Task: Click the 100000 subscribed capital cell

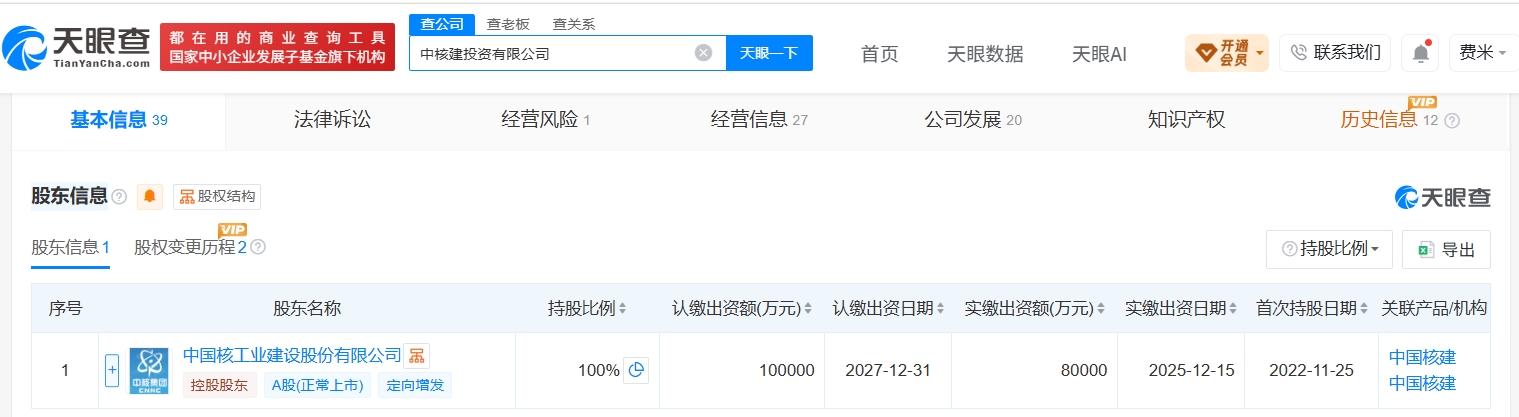Action: [x=741, y=370]
